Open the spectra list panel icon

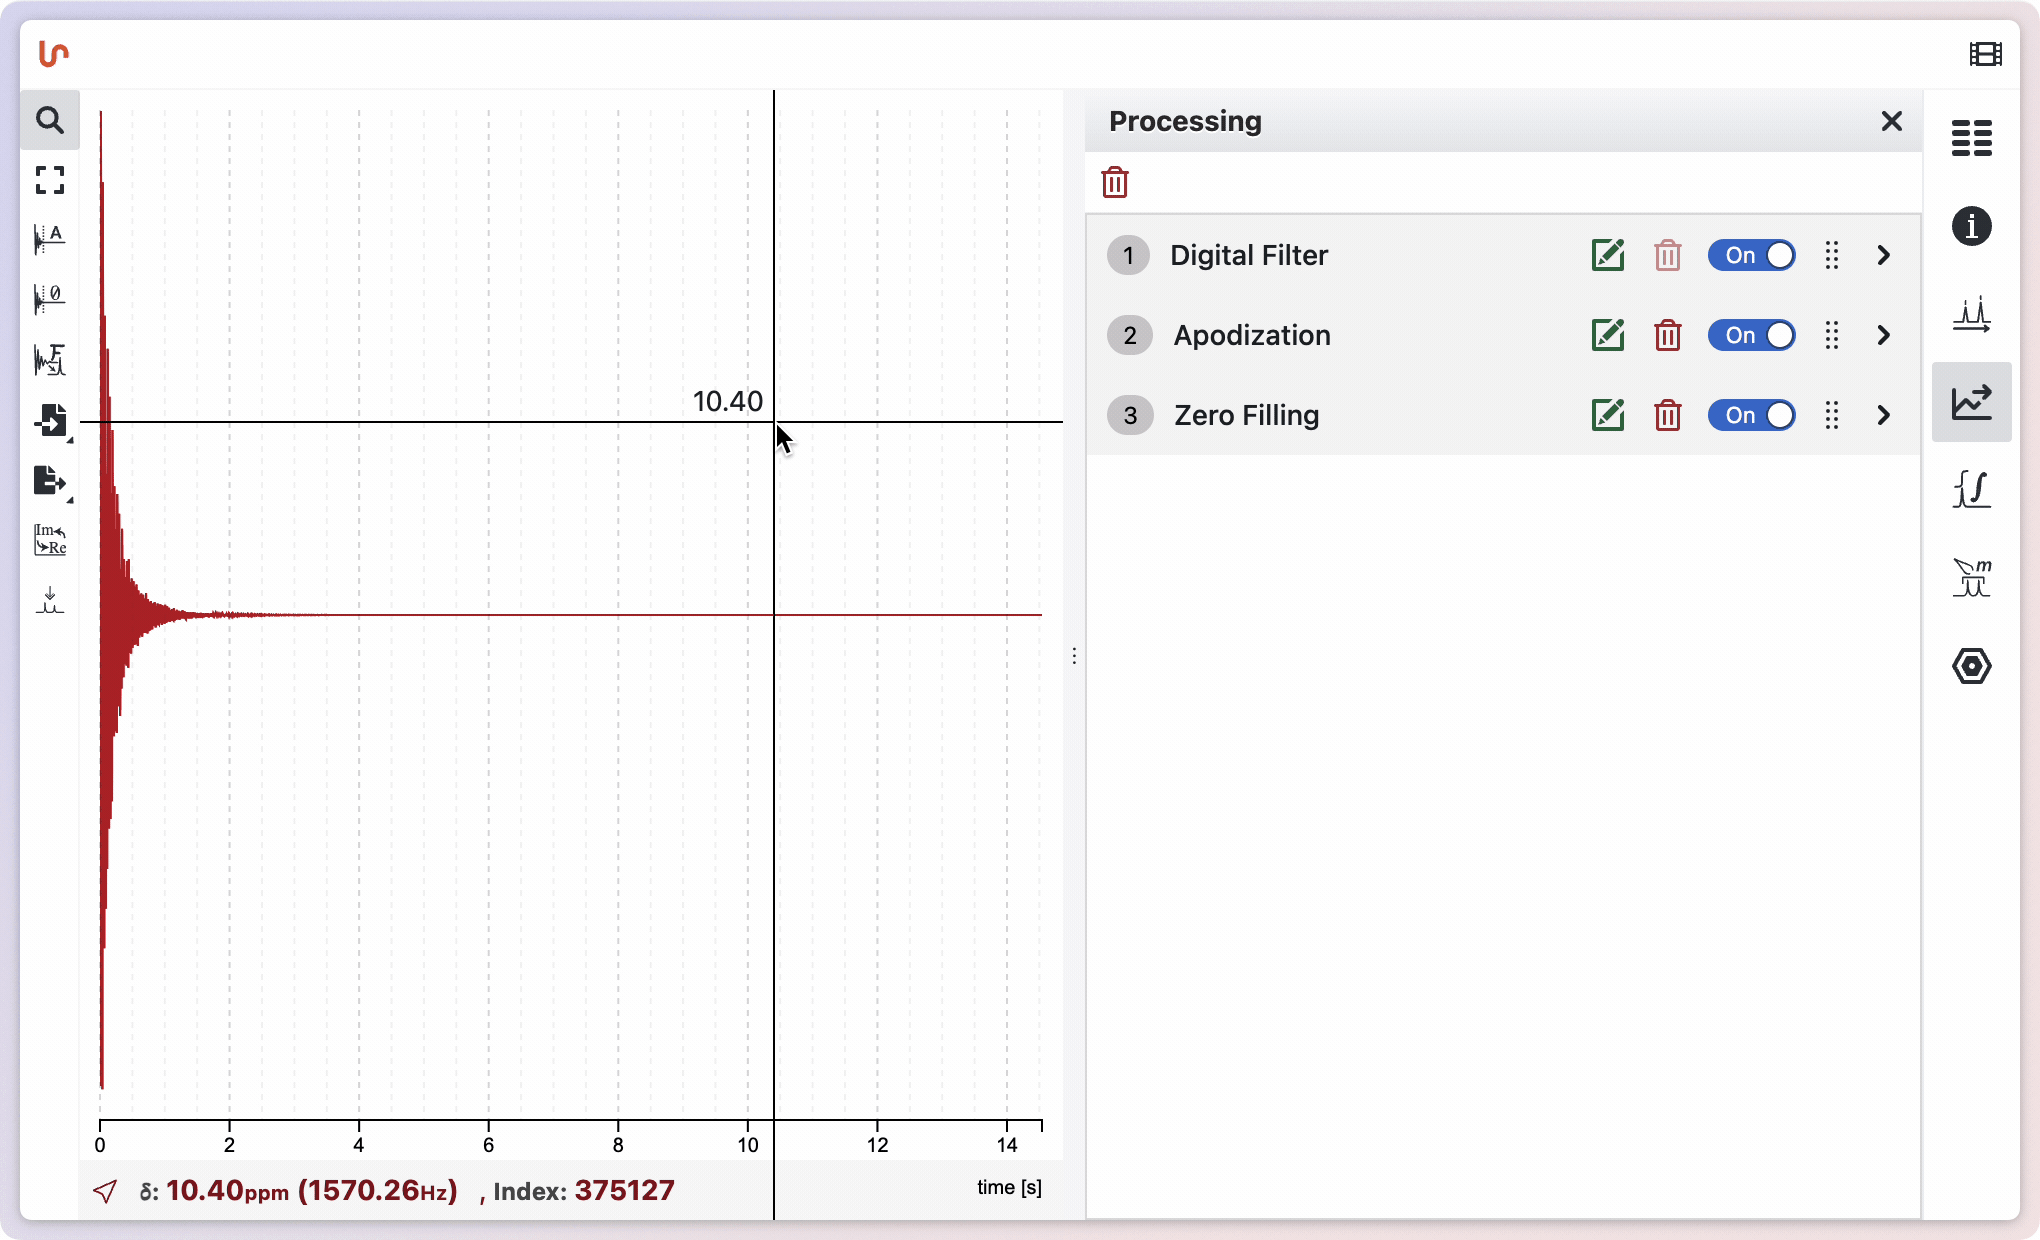(x=1971, y=138)
